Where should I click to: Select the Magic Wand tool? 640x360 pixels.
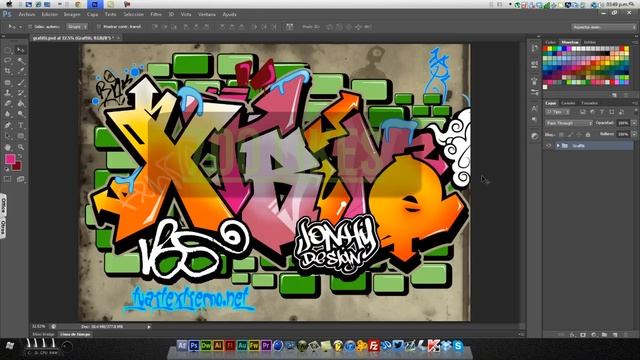point(21,61)
